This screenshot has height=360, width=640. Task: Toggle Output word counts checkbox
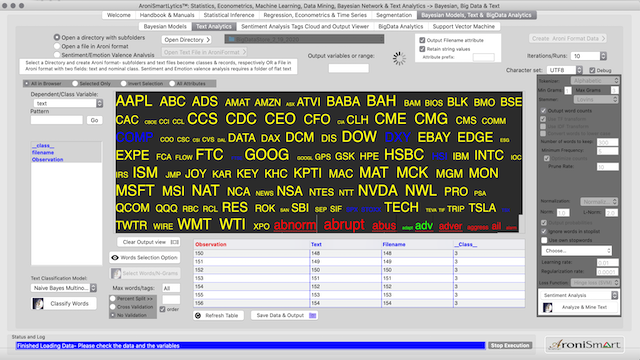[543, 111]
